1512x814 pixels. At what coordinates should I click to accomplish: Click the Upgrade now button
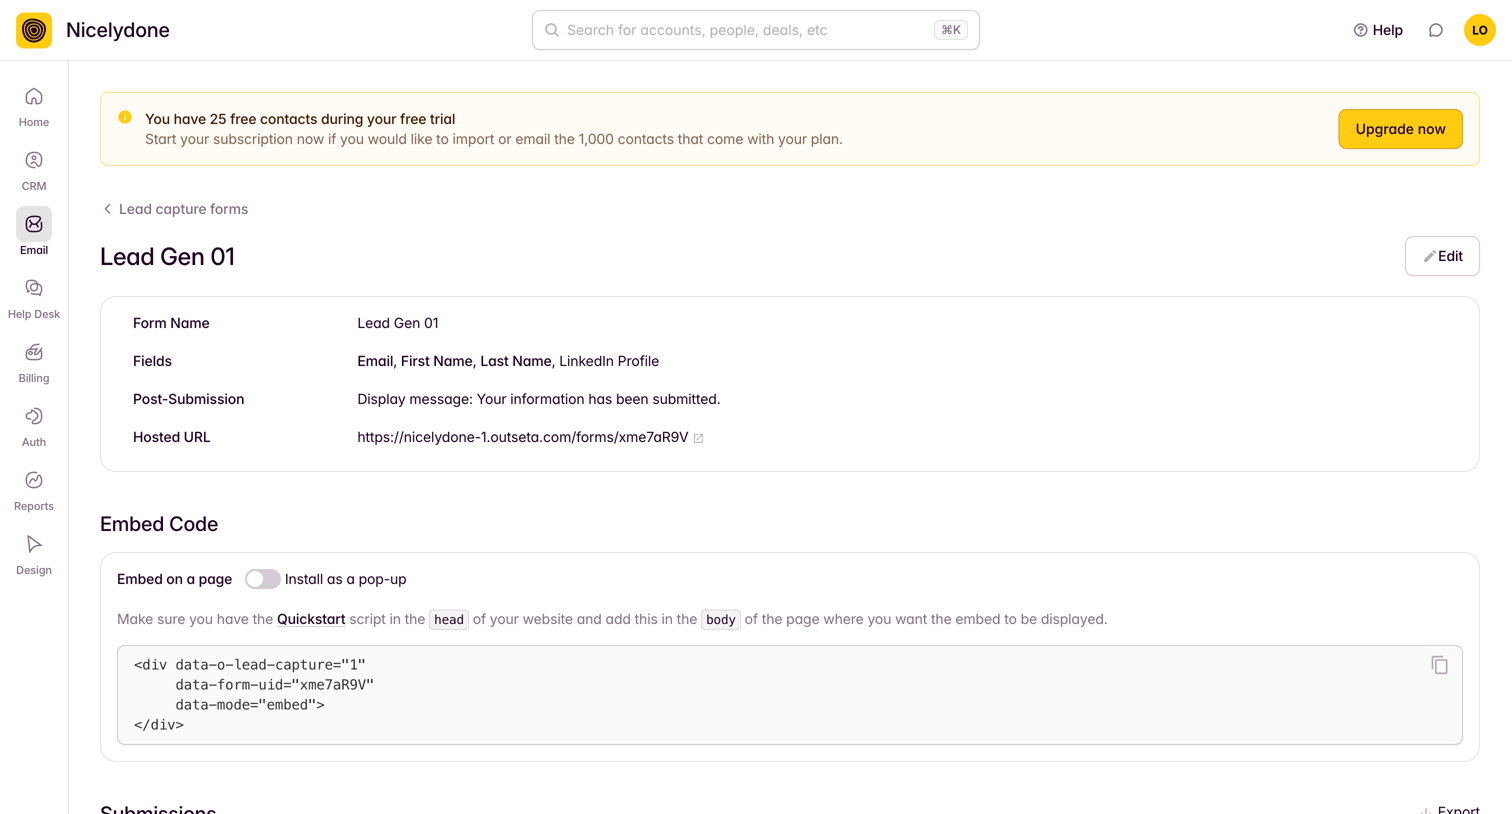click(x=1400, y=129)
